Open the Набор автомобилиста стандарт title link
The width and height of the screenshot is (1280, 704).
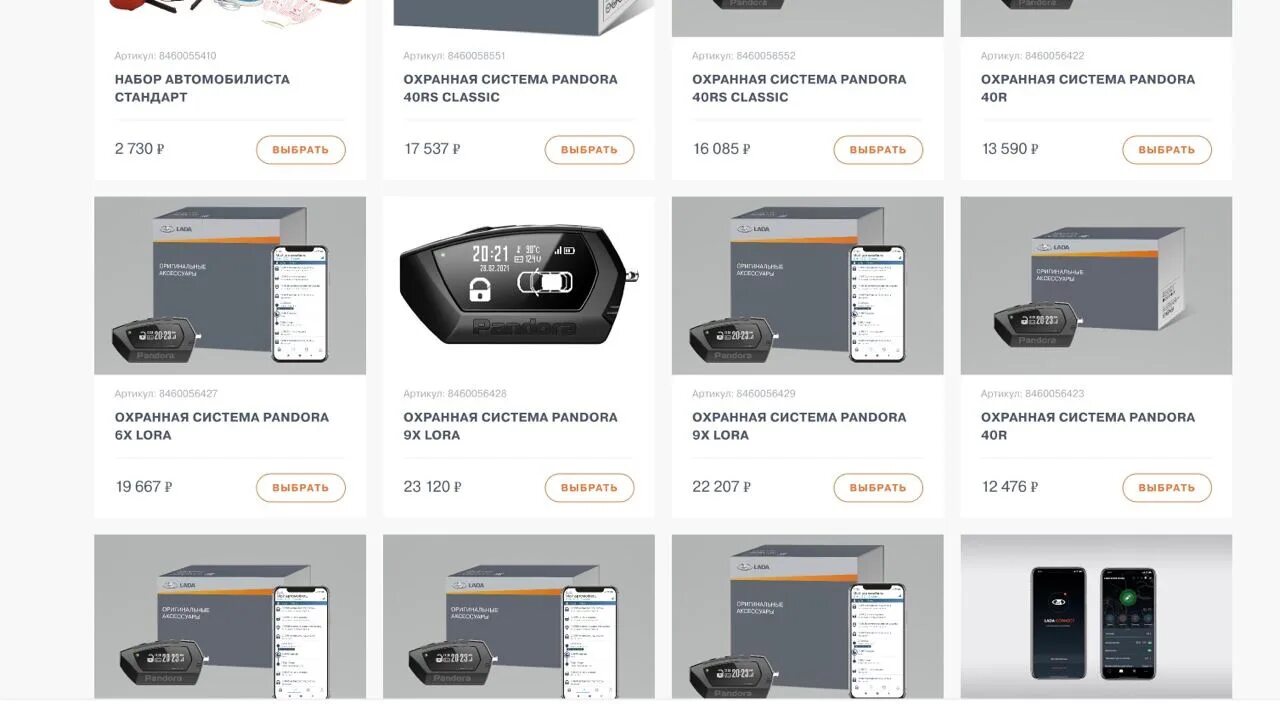pos(202,88)
